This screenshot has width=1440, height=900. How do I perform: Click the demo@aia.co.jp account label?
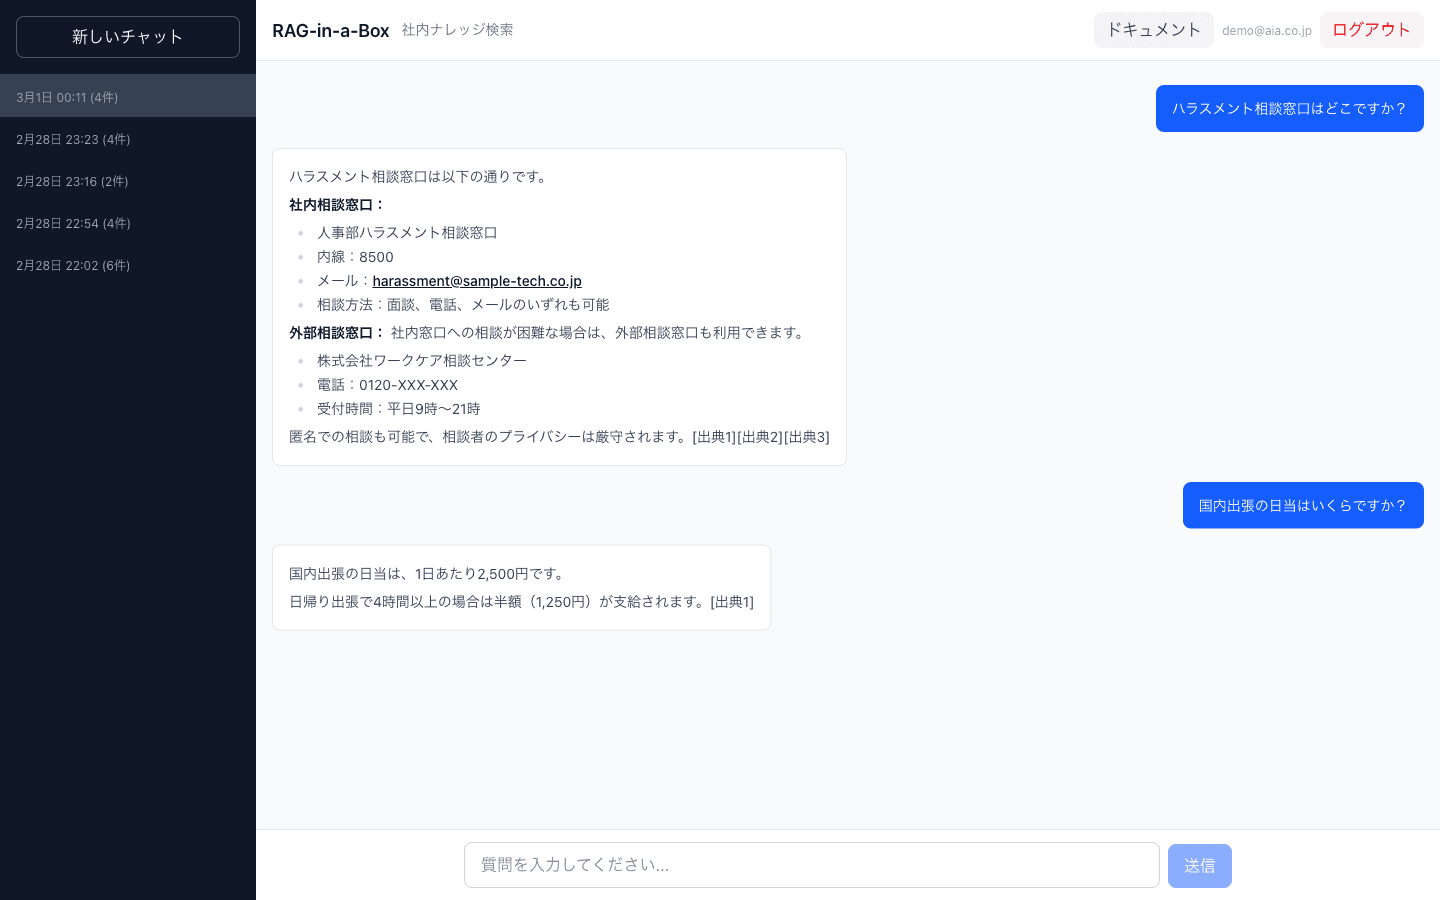pos(1266,30)
